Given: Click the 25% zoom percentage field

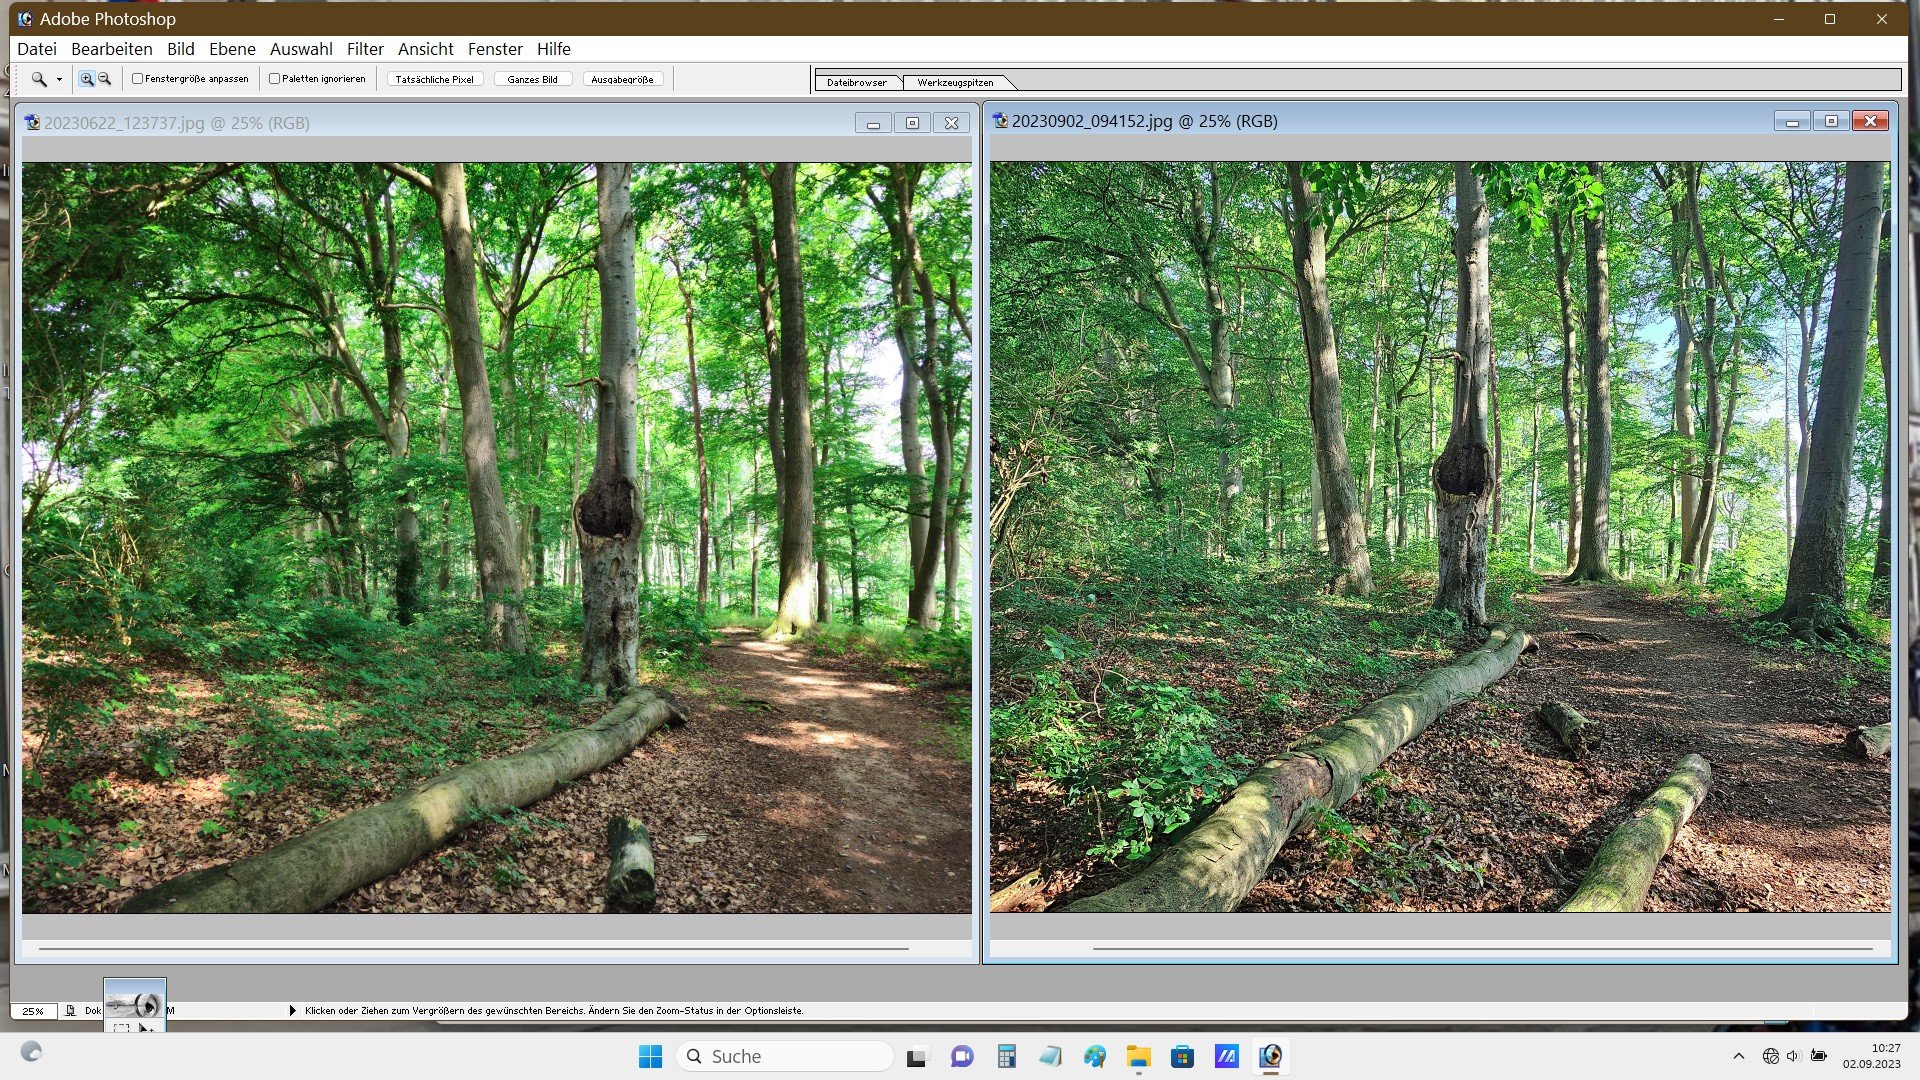Looking at the screenshot, I should coord(33,1011).
